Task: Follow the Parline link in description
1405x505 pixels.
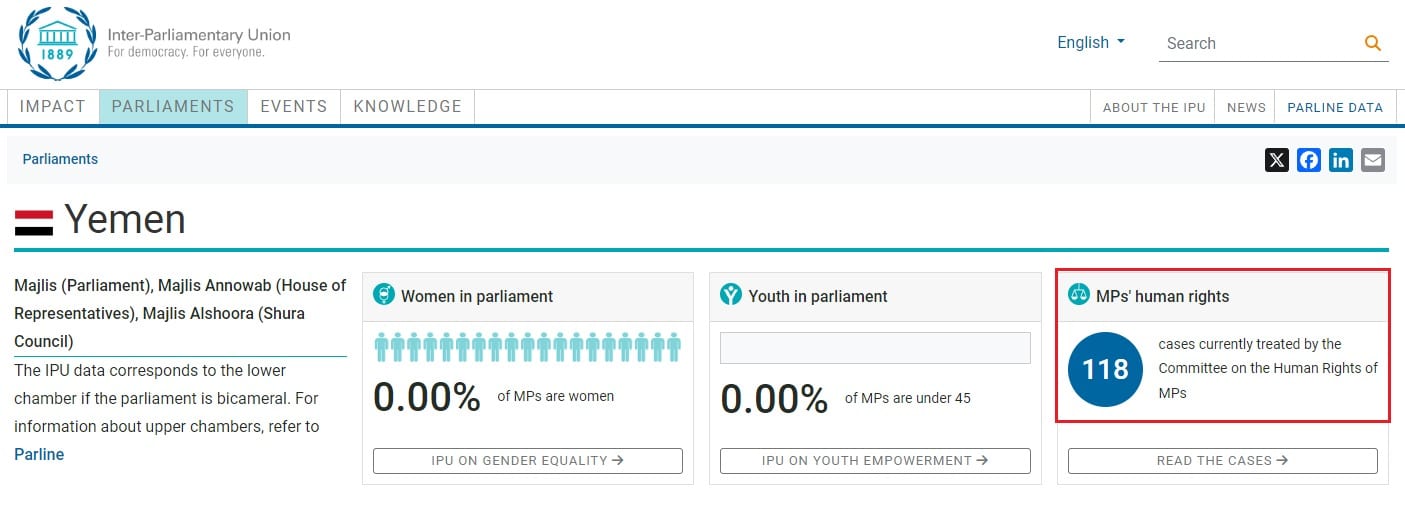Action: (x=39, y=454)
